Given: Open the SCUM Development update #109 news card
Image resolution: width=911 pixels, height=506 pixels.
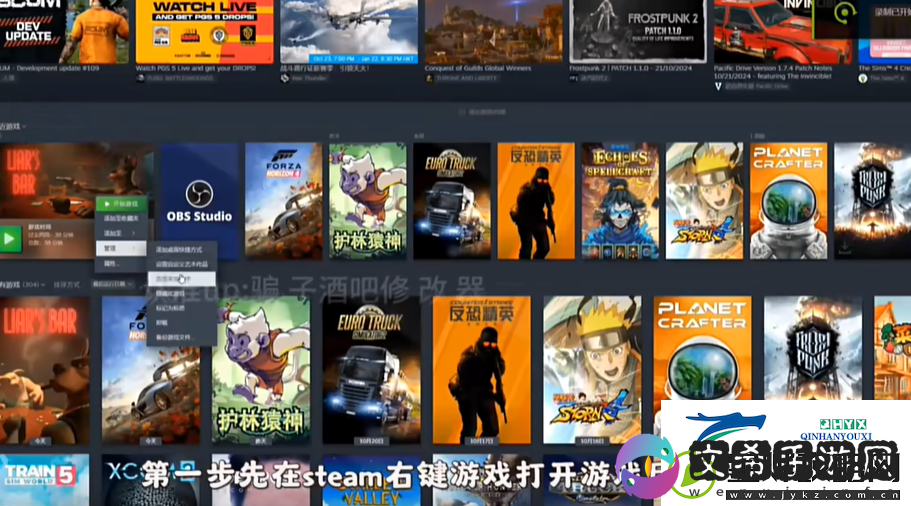Looking at the screenshot, I should pyautogui.click(x=64, y=31).
